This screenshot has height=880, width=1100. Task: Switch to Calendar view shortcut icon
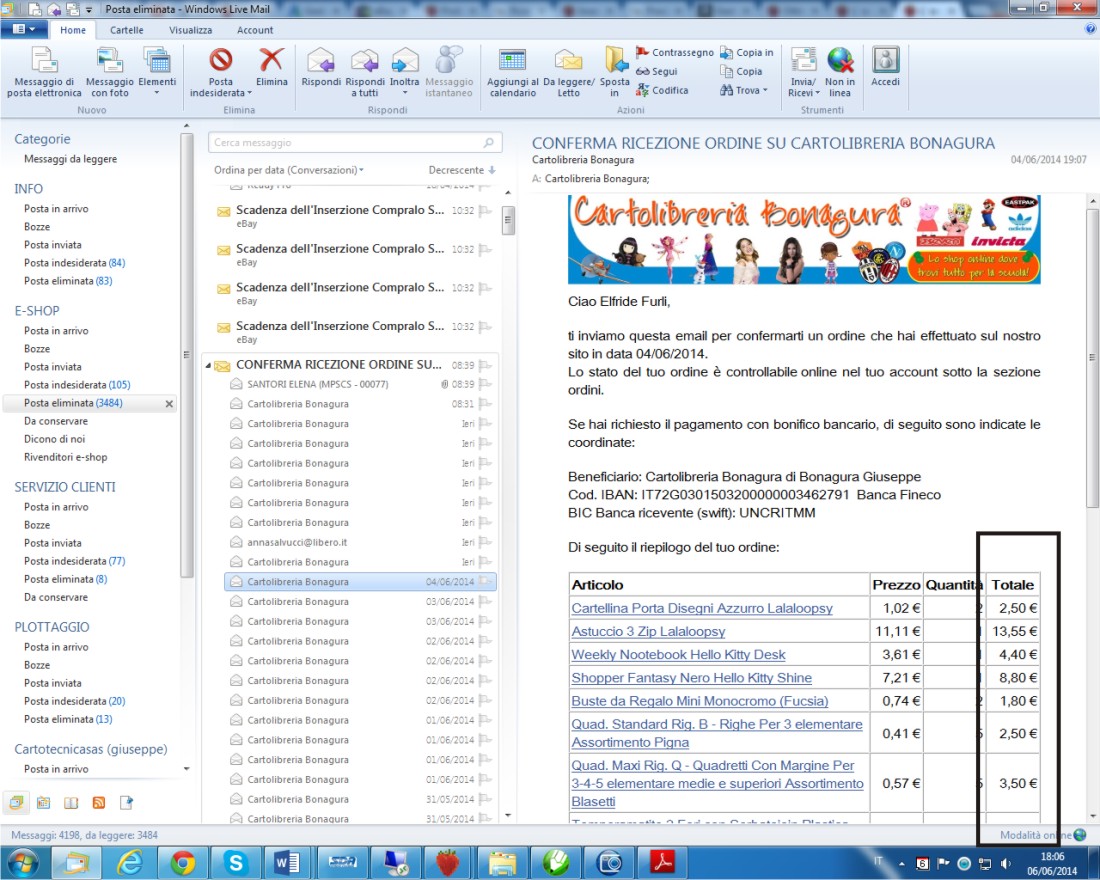pyautogui.click(x=43, y=802)
